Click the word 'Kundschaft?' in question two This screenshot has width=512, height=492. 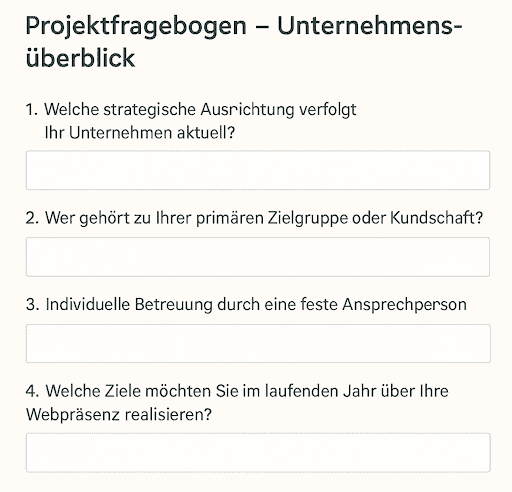tap(436, 218)
